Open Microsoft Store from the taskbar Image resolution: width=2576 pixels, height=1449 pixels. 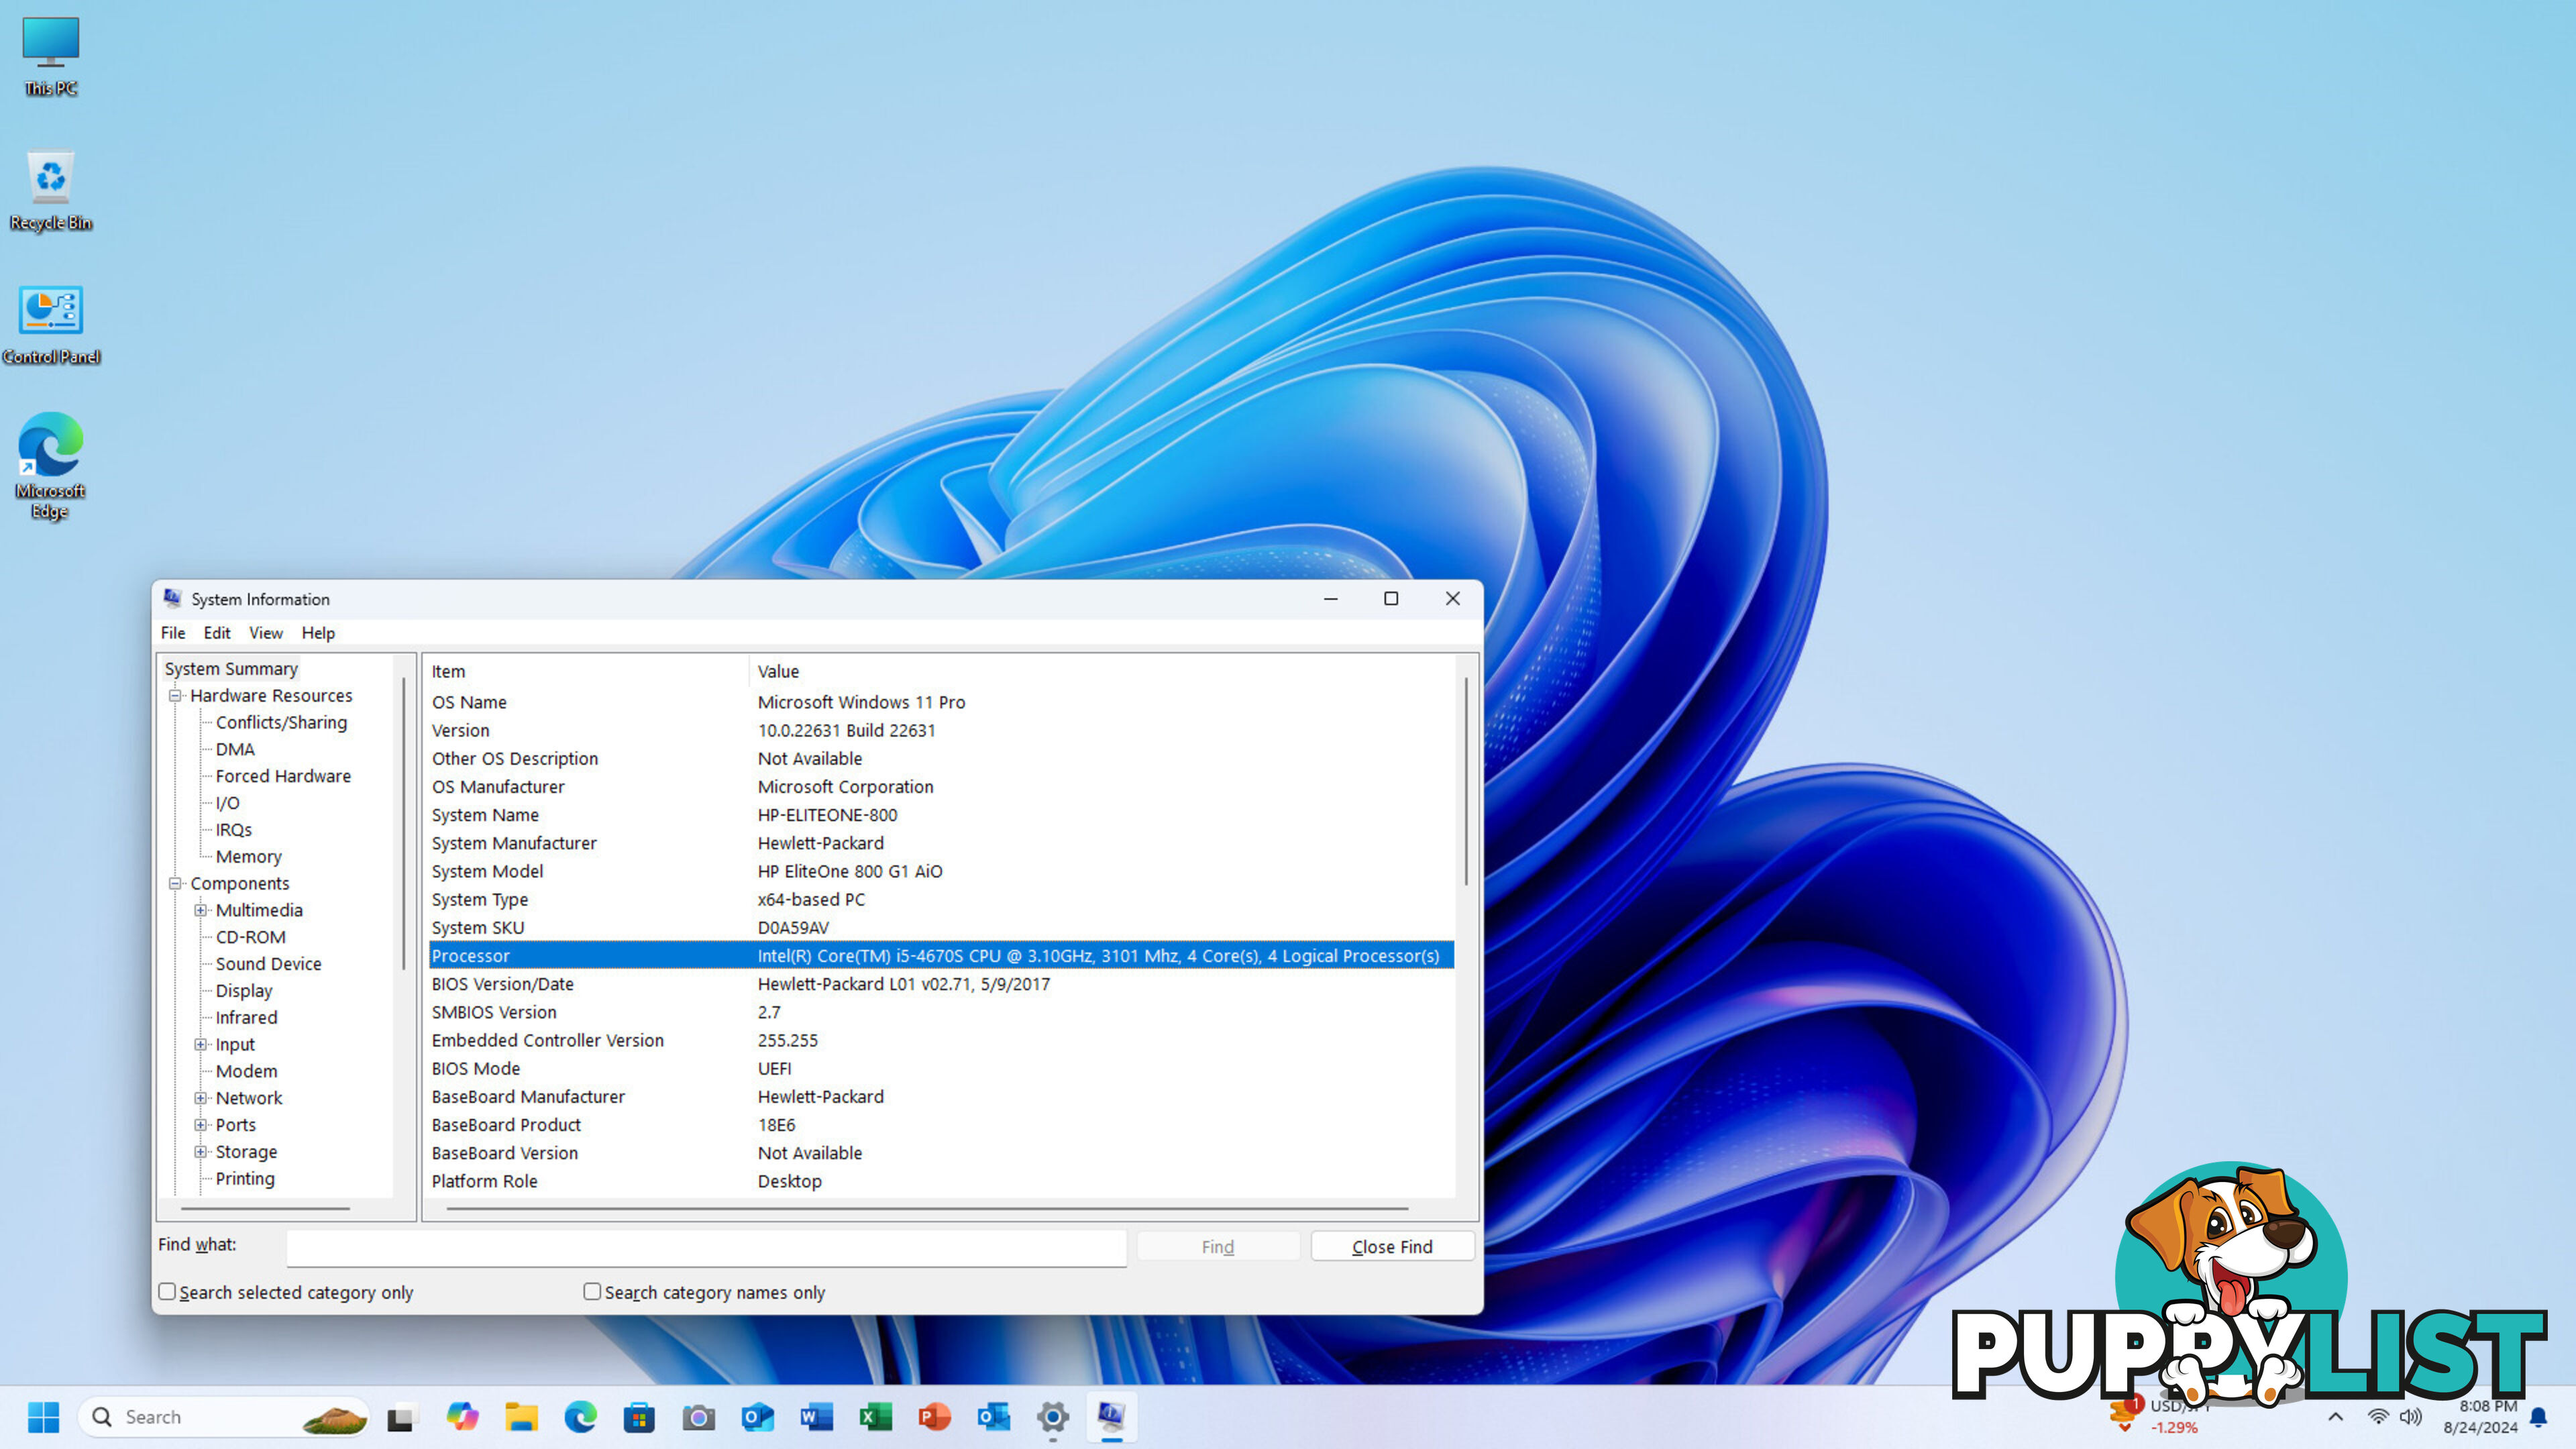click(639, 1417)
